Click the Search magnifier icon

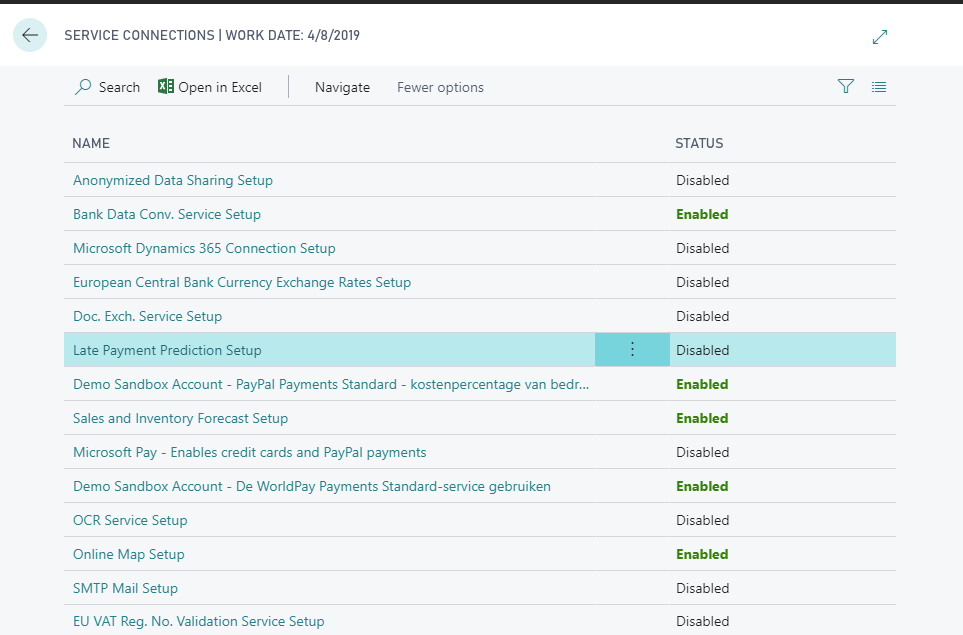pyautogui.click(x=83, y=87)
